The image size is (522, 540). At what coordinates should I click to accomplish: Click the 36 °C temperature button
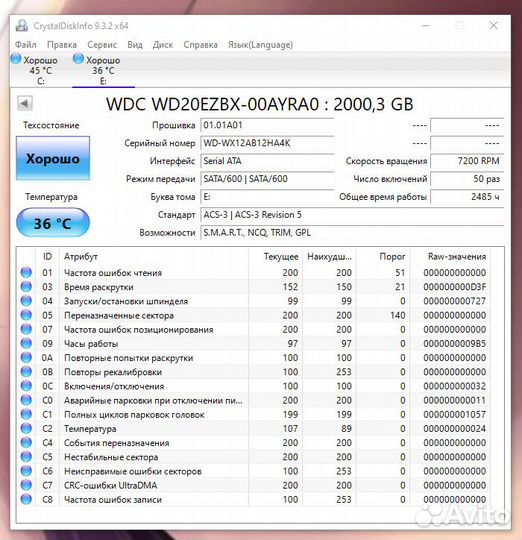click(53, 223)
